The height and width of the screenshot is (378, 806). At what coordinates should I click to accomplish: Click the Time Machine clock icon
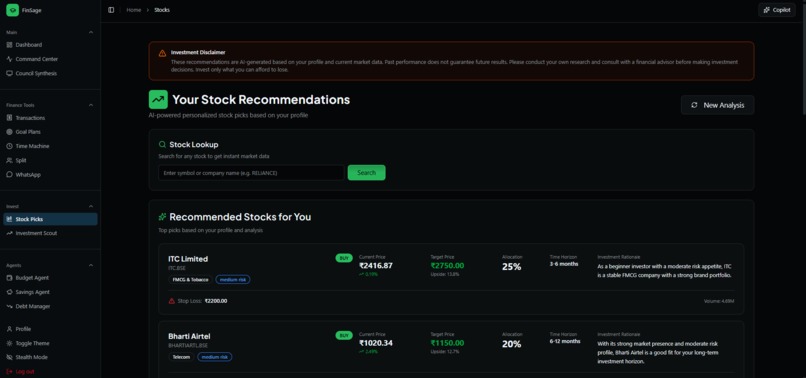click(x=9, y=146)
